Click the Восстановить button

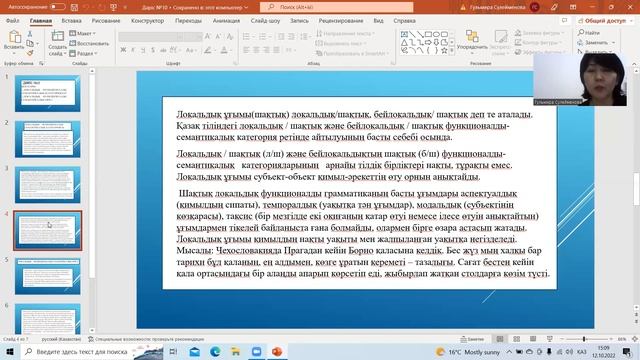point(89,43)
